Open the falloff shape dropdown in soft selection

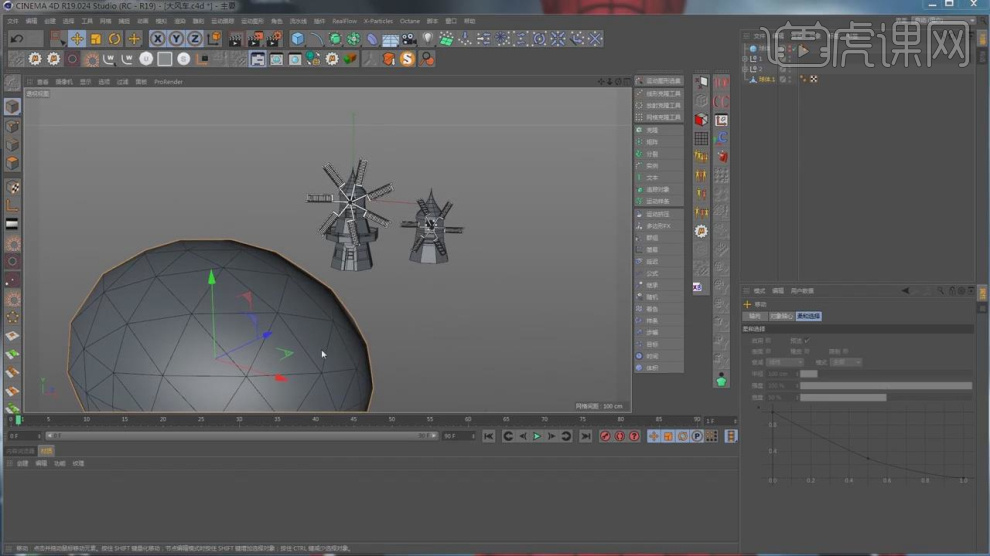(x=784, y=362)
